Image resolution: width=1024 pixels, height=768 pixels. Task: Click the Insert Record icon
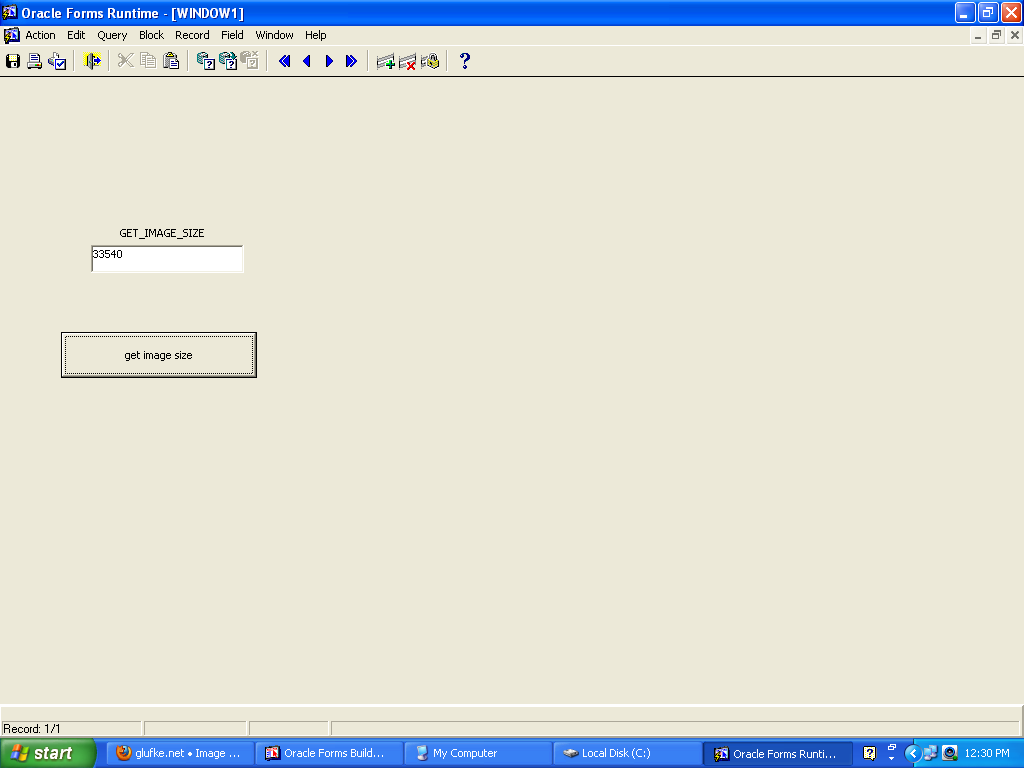point(385,61)
